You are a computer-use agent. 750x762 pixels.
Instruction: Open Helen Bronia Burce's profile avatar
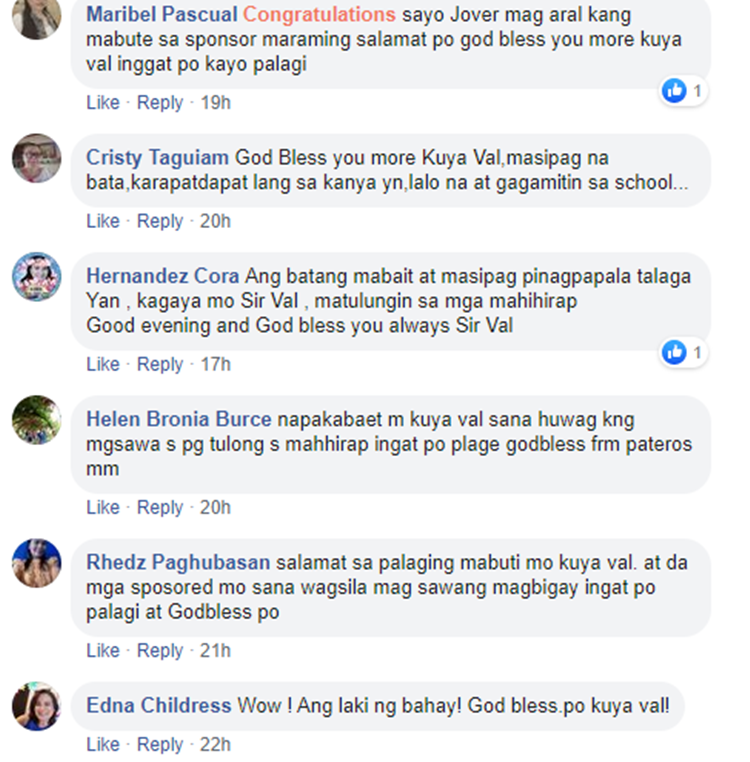click(36, 420)
